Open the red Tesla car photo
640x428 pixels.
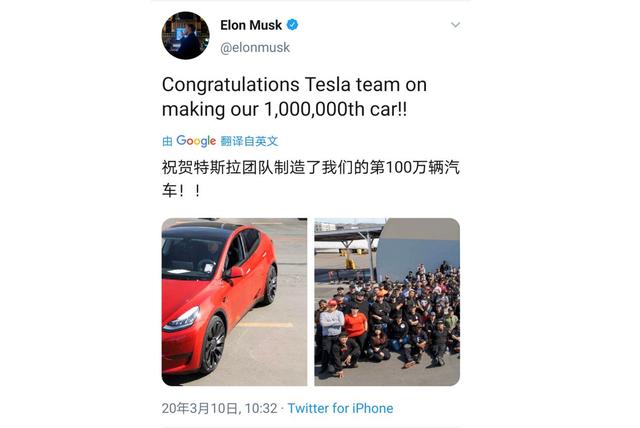point(234,301)
